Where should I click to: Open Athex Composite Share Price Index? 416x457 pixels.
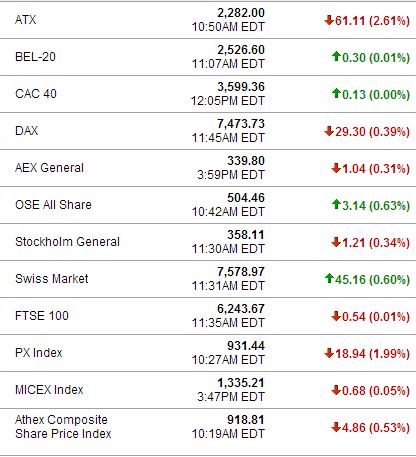point(63,427)
